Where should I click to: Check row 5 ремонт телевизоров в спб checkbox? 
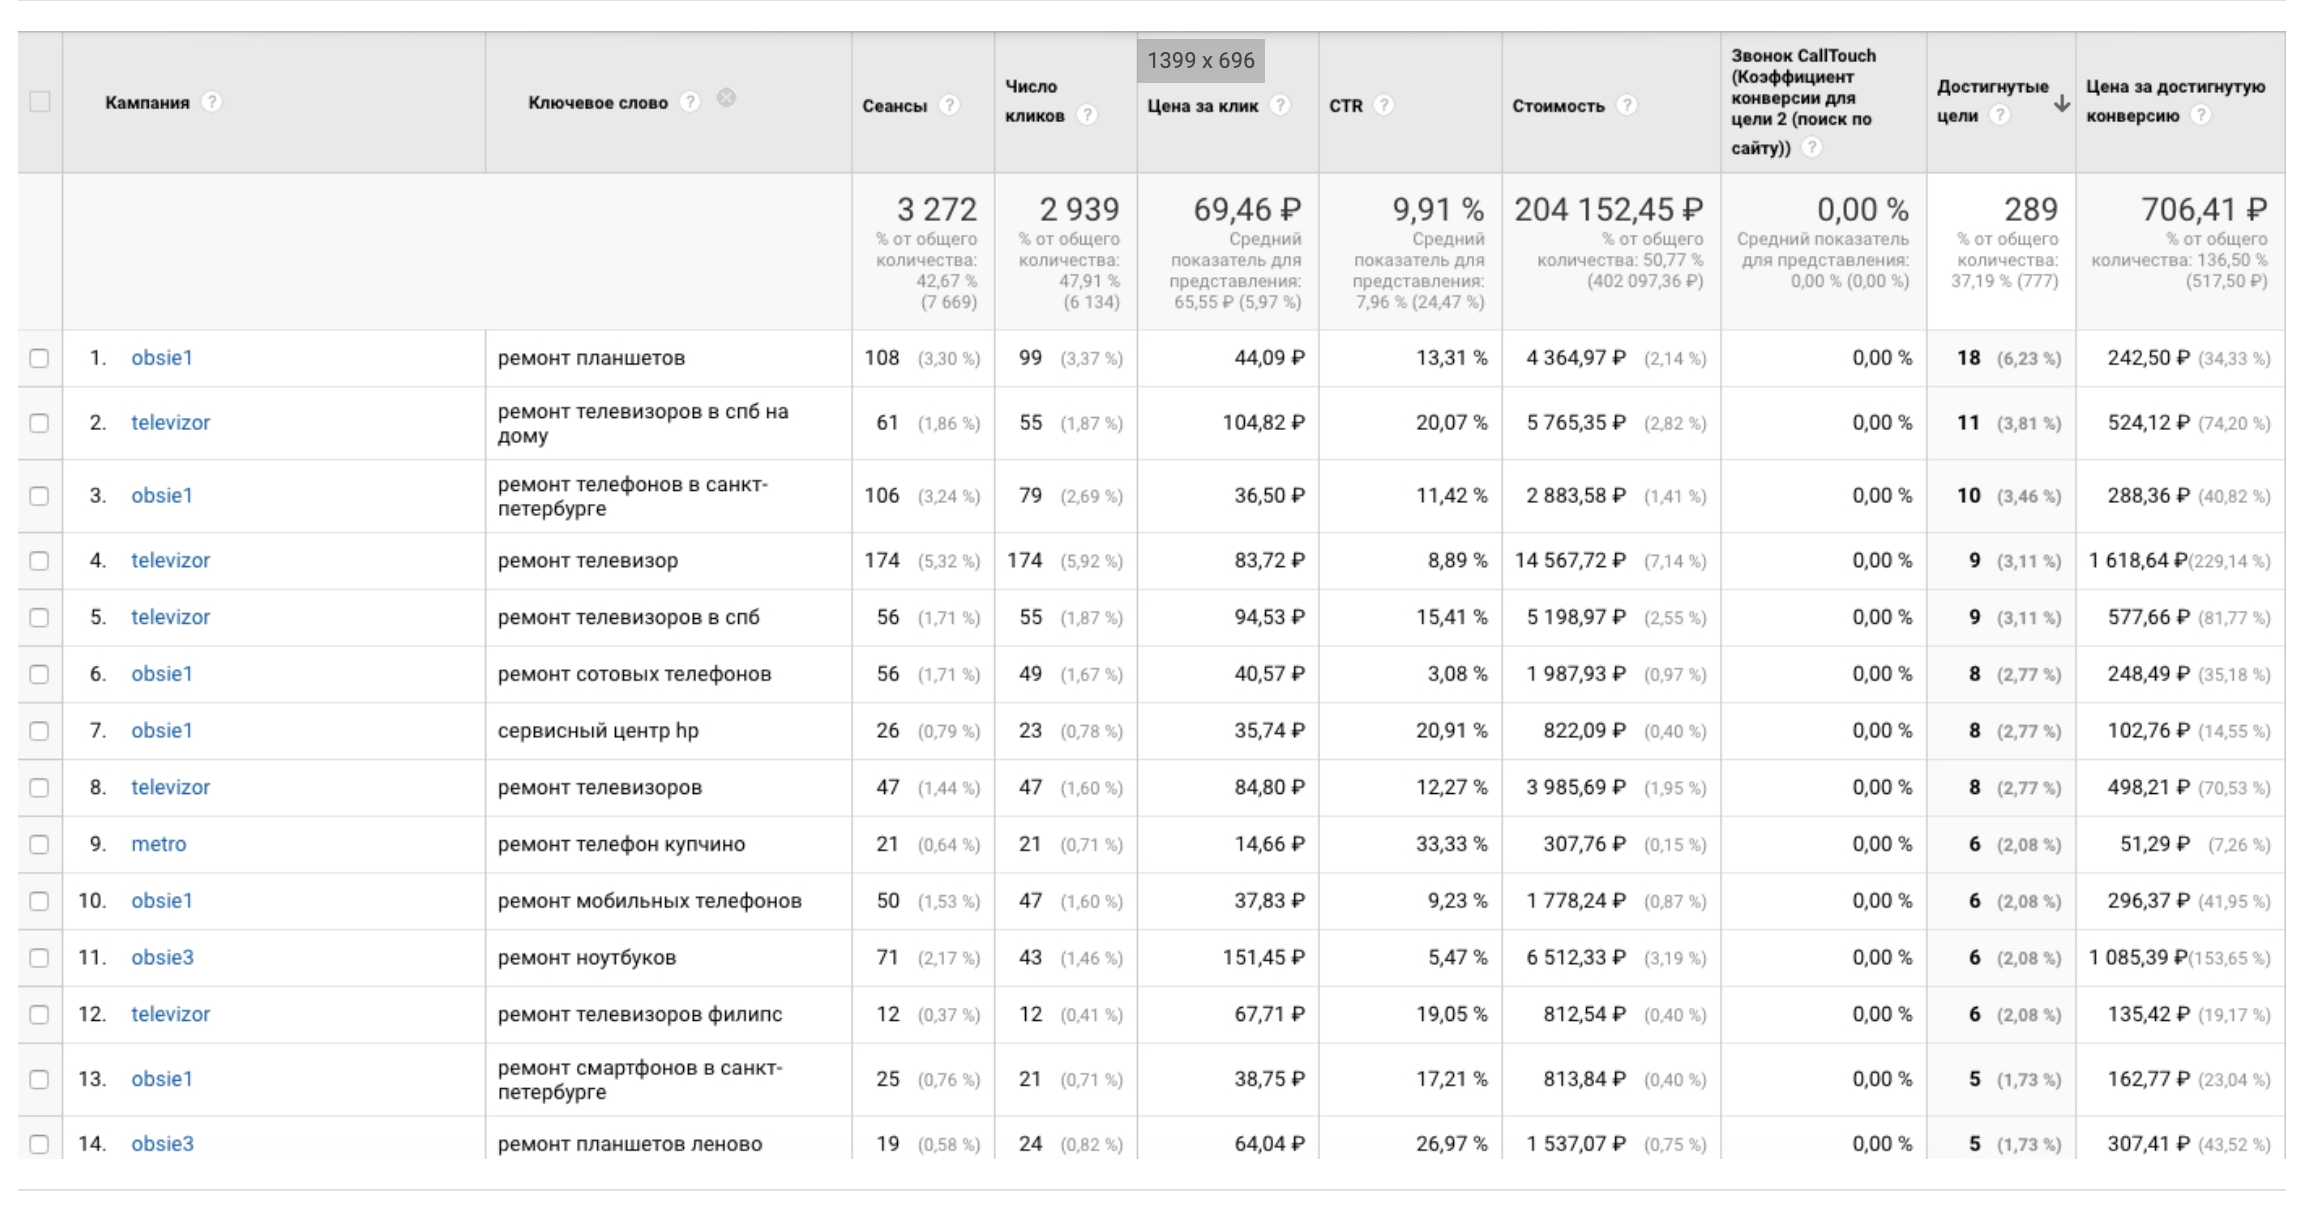click(39, 618)
